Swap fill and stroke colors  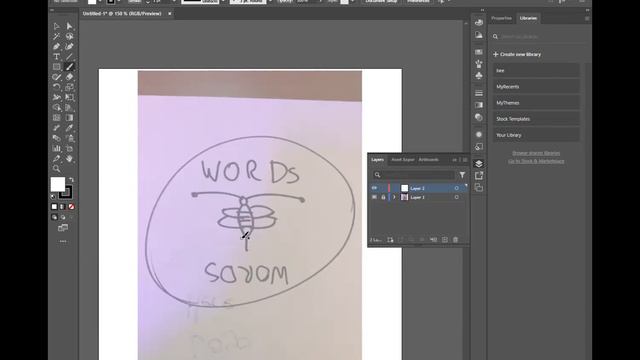click(x=71, y=180)
